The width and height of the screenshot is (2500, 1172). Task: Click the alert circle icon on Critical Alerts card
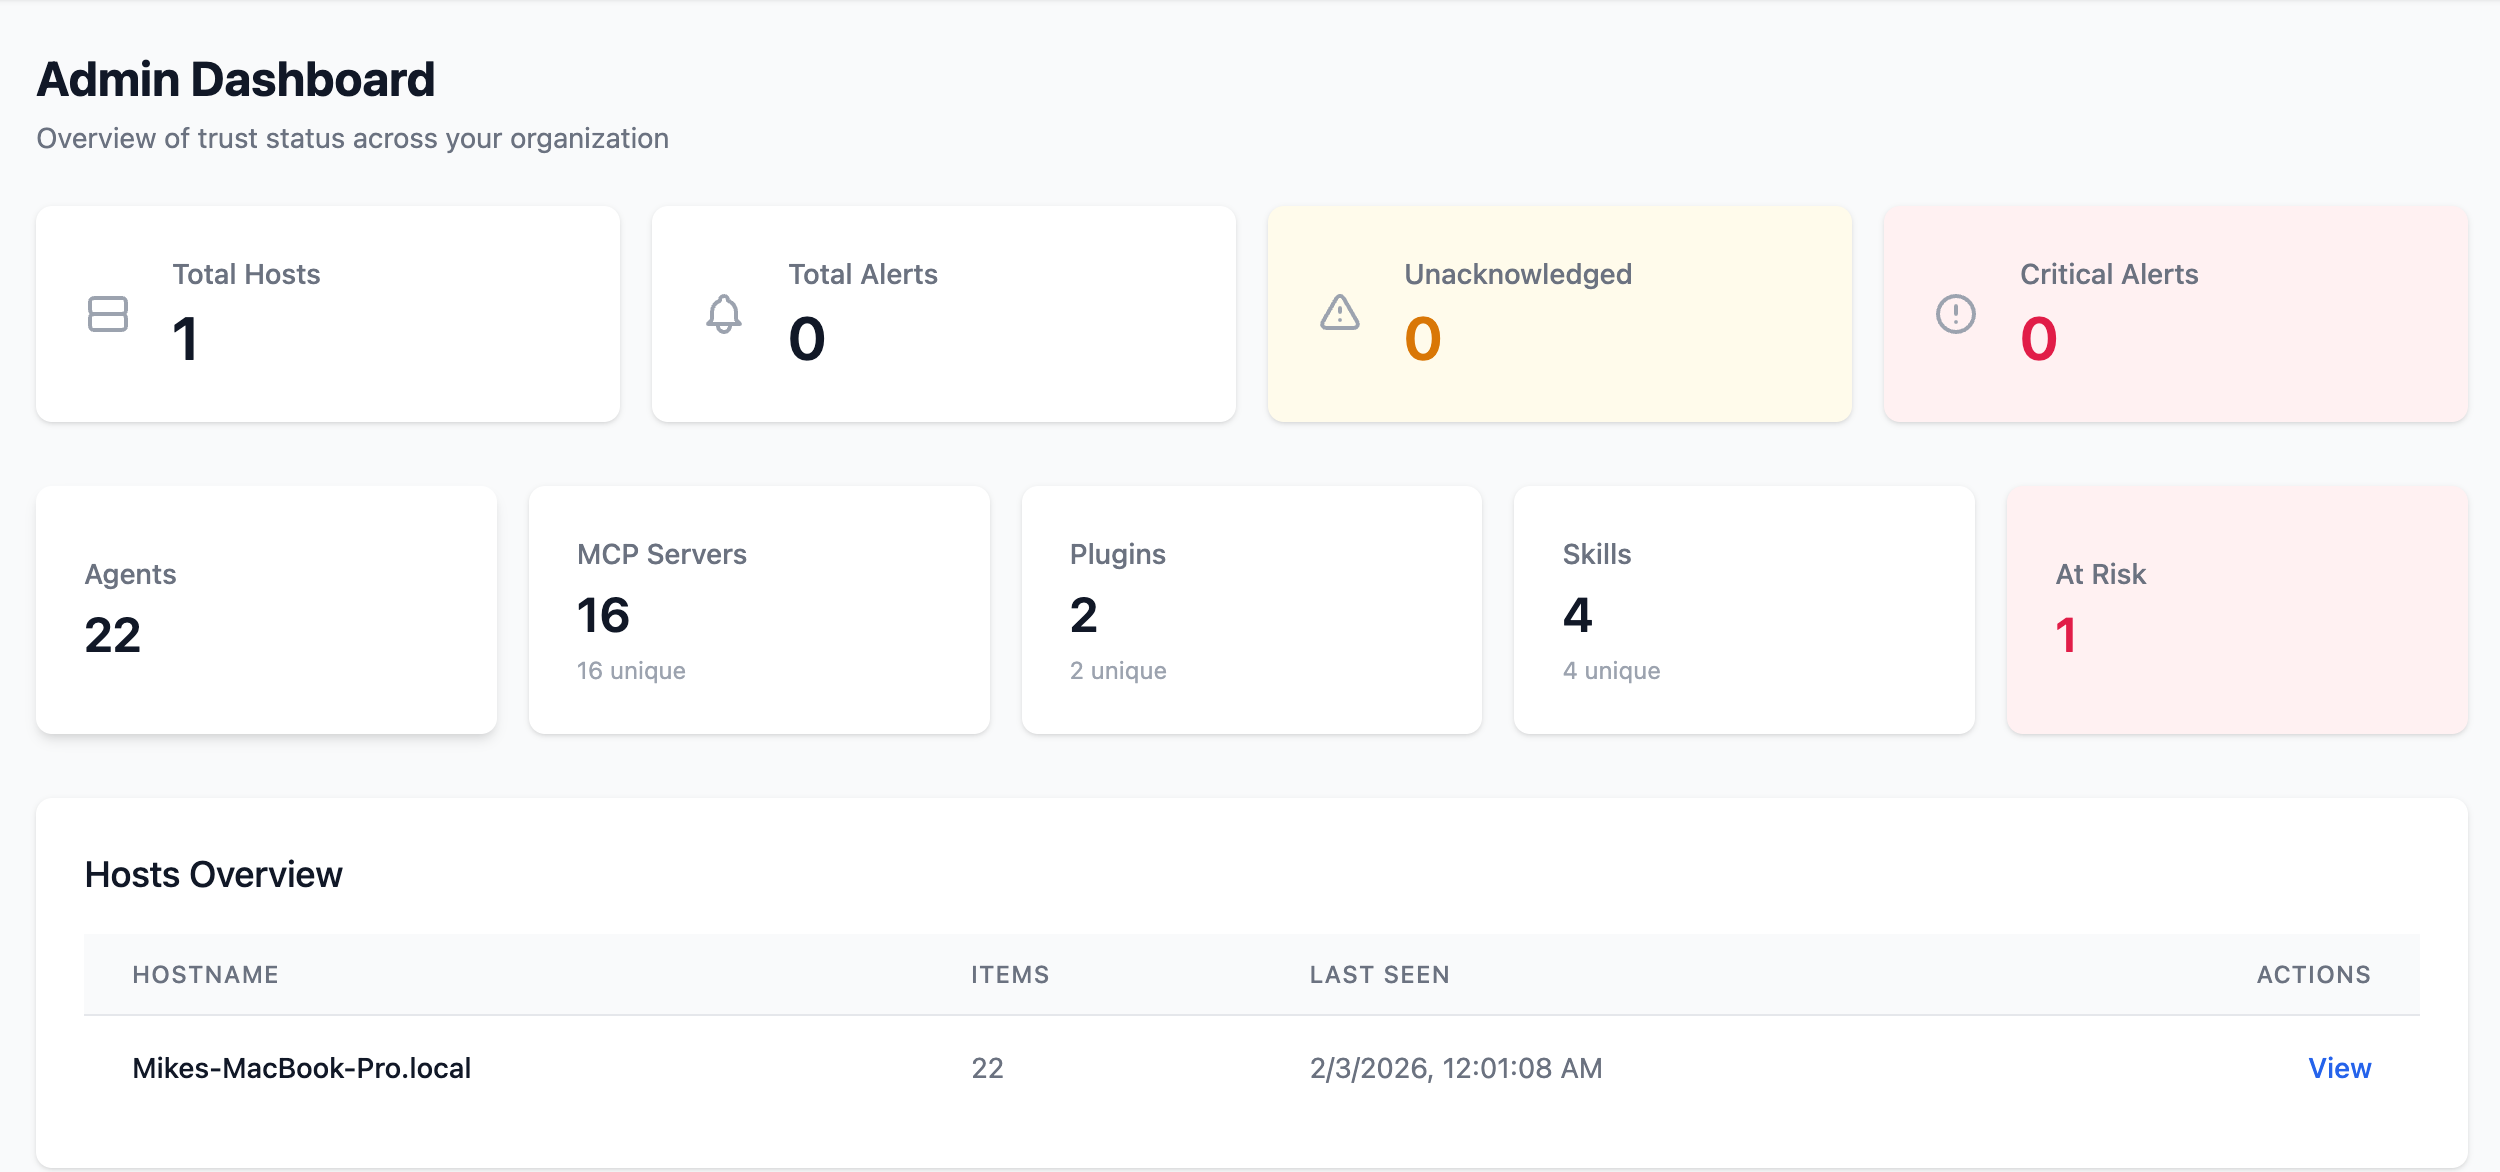click(x=1955, y=315)
